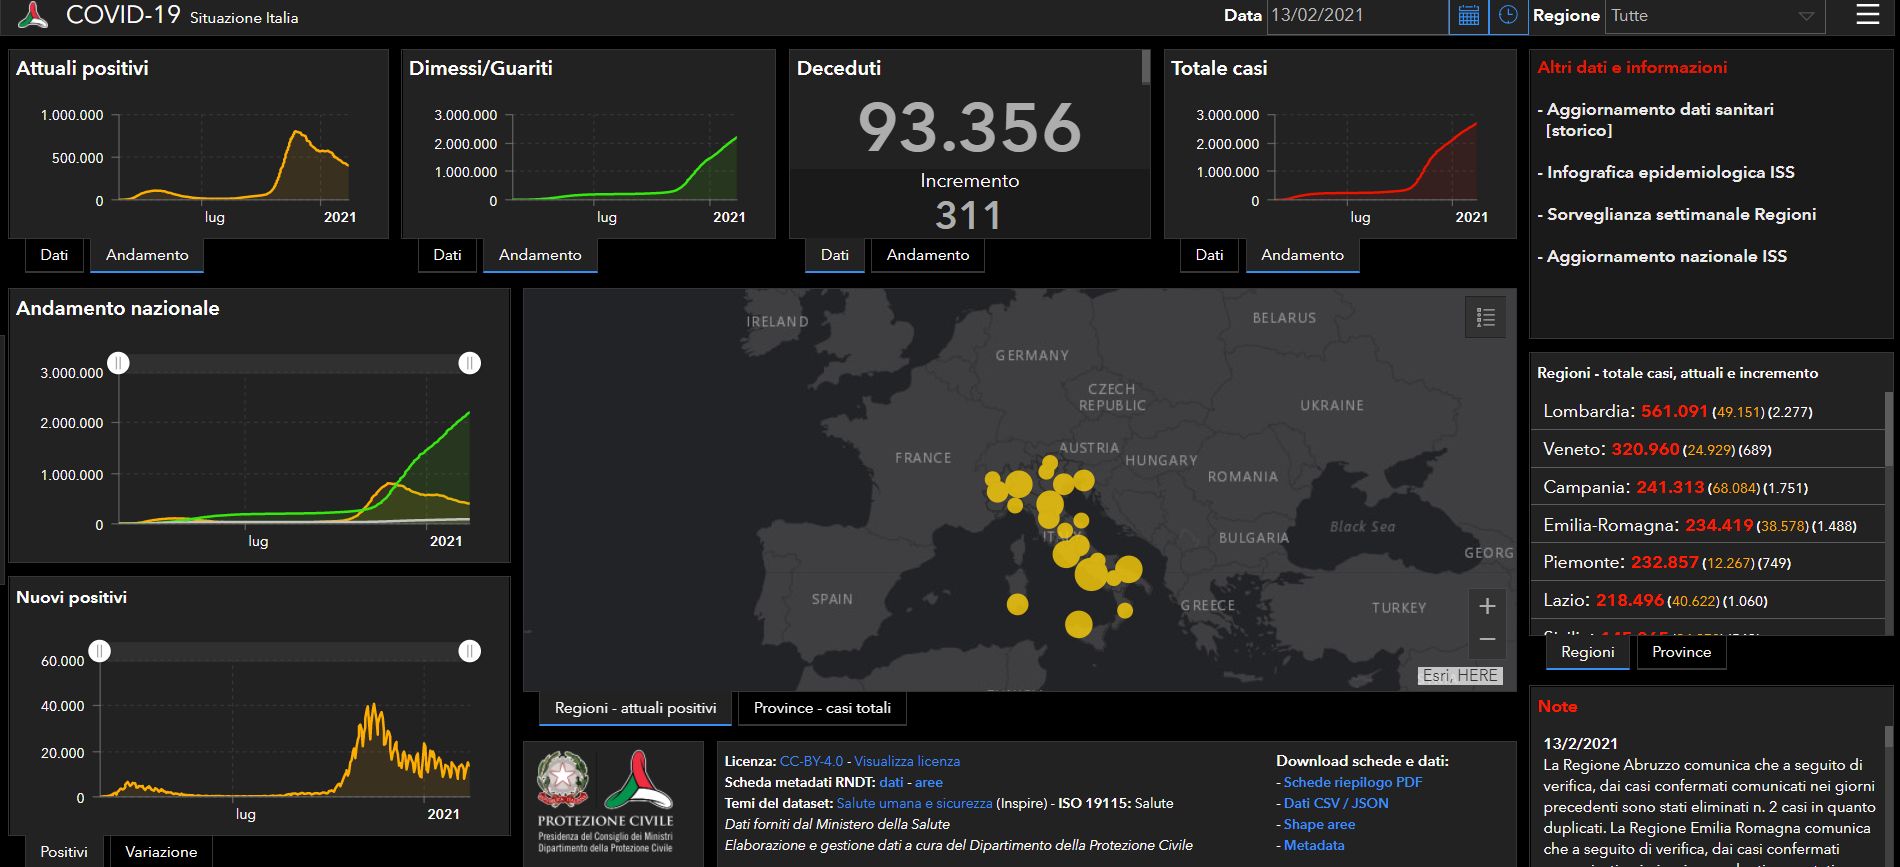Screen dimensions: 1900x867
Task: Open the hamburger menu in the header
Action: pyautogui.click(x=1867, y=16)
